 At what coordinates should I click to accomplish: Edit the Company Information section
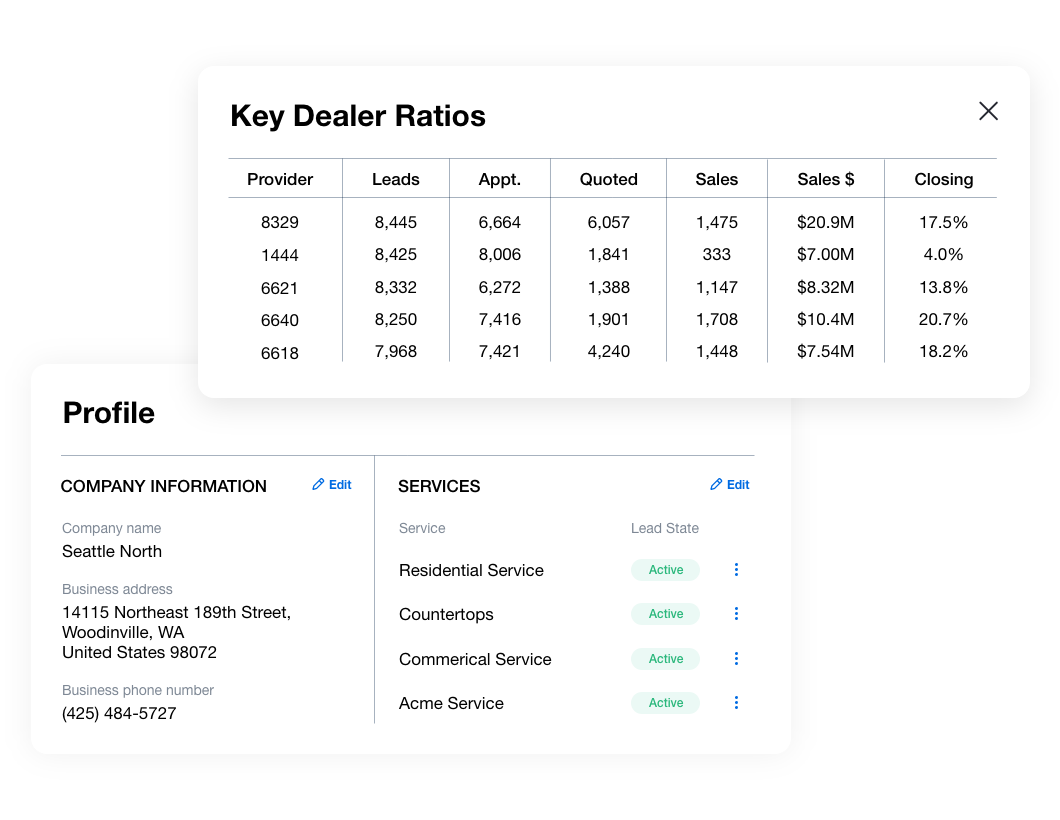point(332,485)
